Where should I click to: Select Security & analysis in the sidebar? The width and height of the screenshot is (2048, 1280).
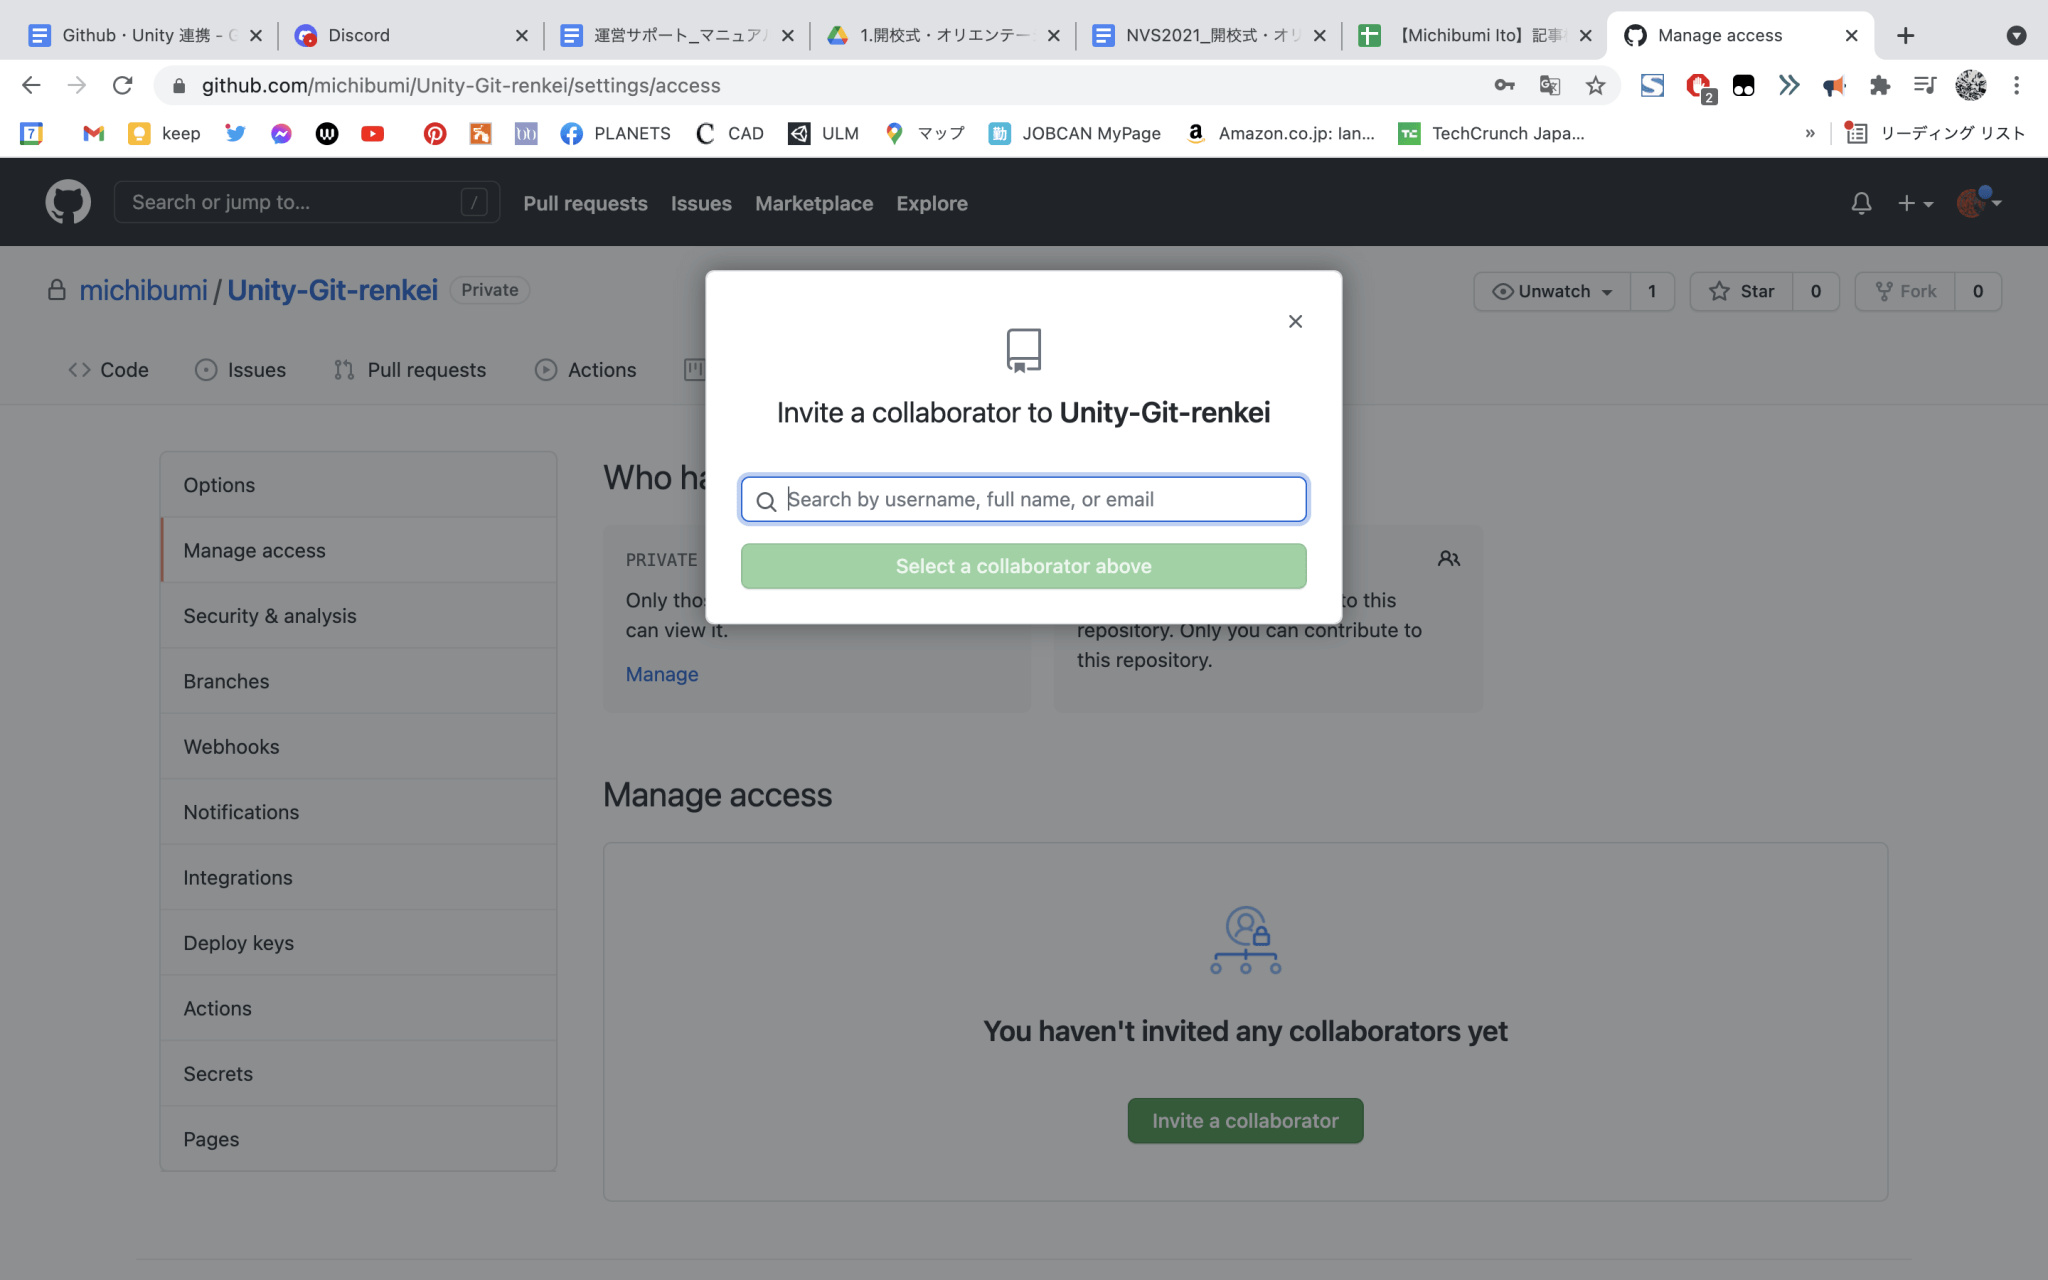click(269, 615)
